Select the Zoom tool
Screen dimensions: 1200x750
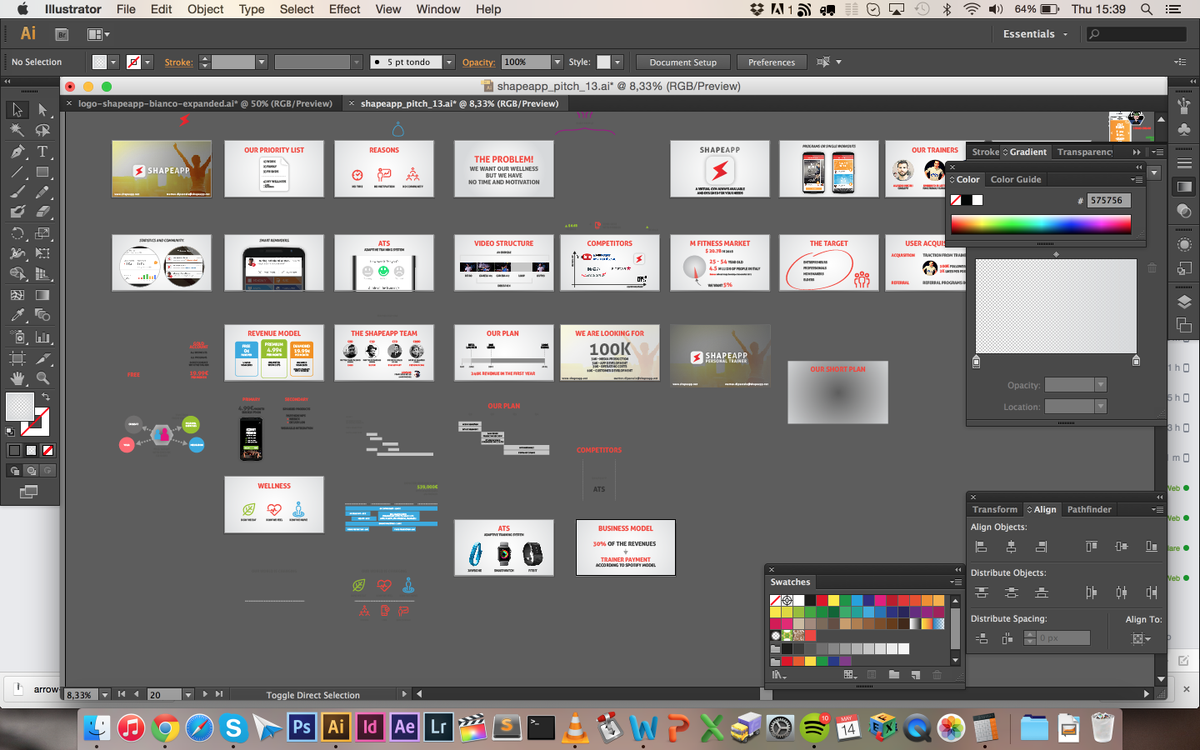pyautogui.click(x=43, y=379)
